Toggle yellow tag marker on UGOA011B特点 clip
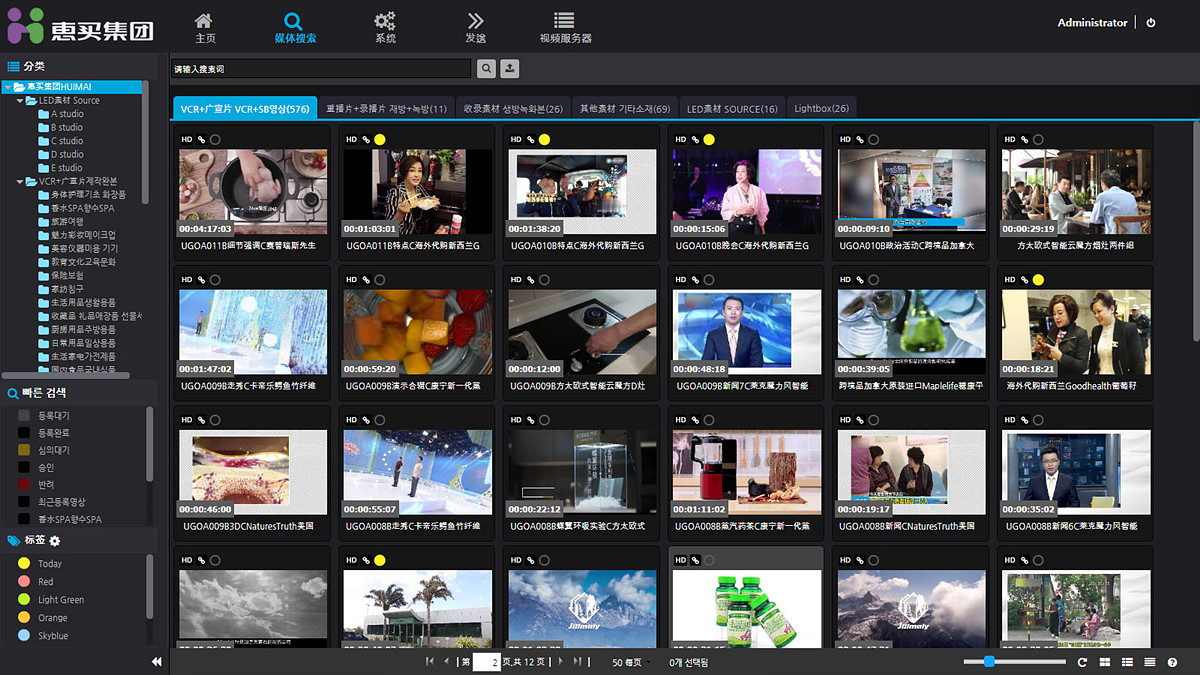 (x=380, y=139)
